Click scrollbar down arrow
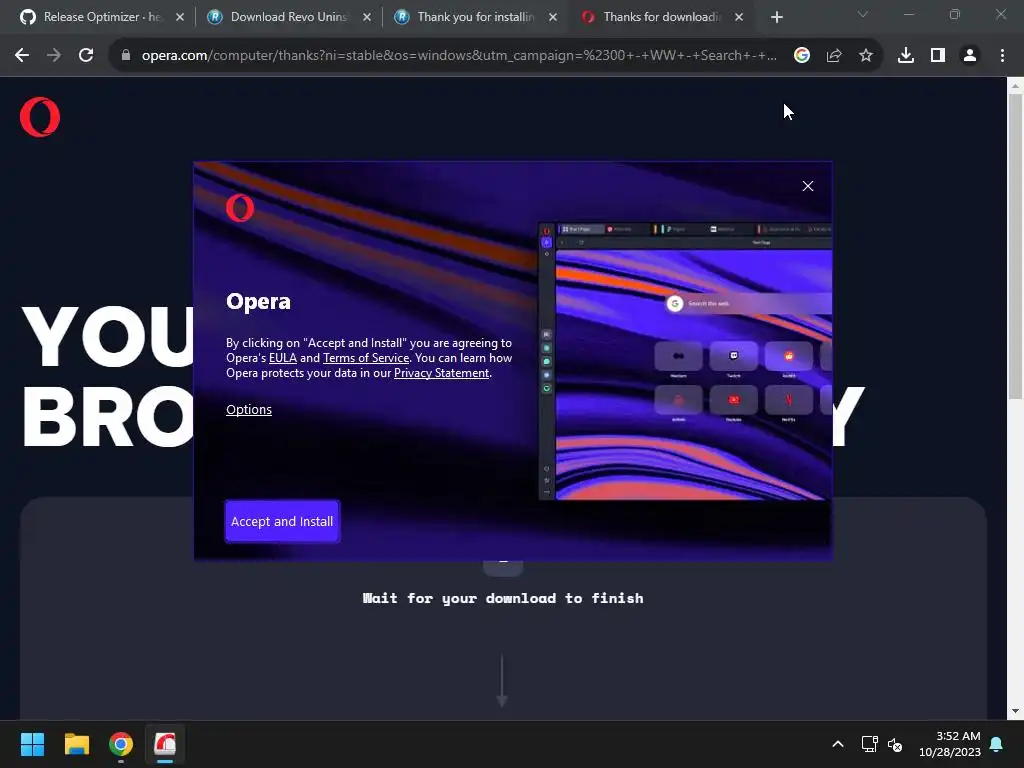The width and height of the screenshot is (1024, 768). (x=1015, y=711)
